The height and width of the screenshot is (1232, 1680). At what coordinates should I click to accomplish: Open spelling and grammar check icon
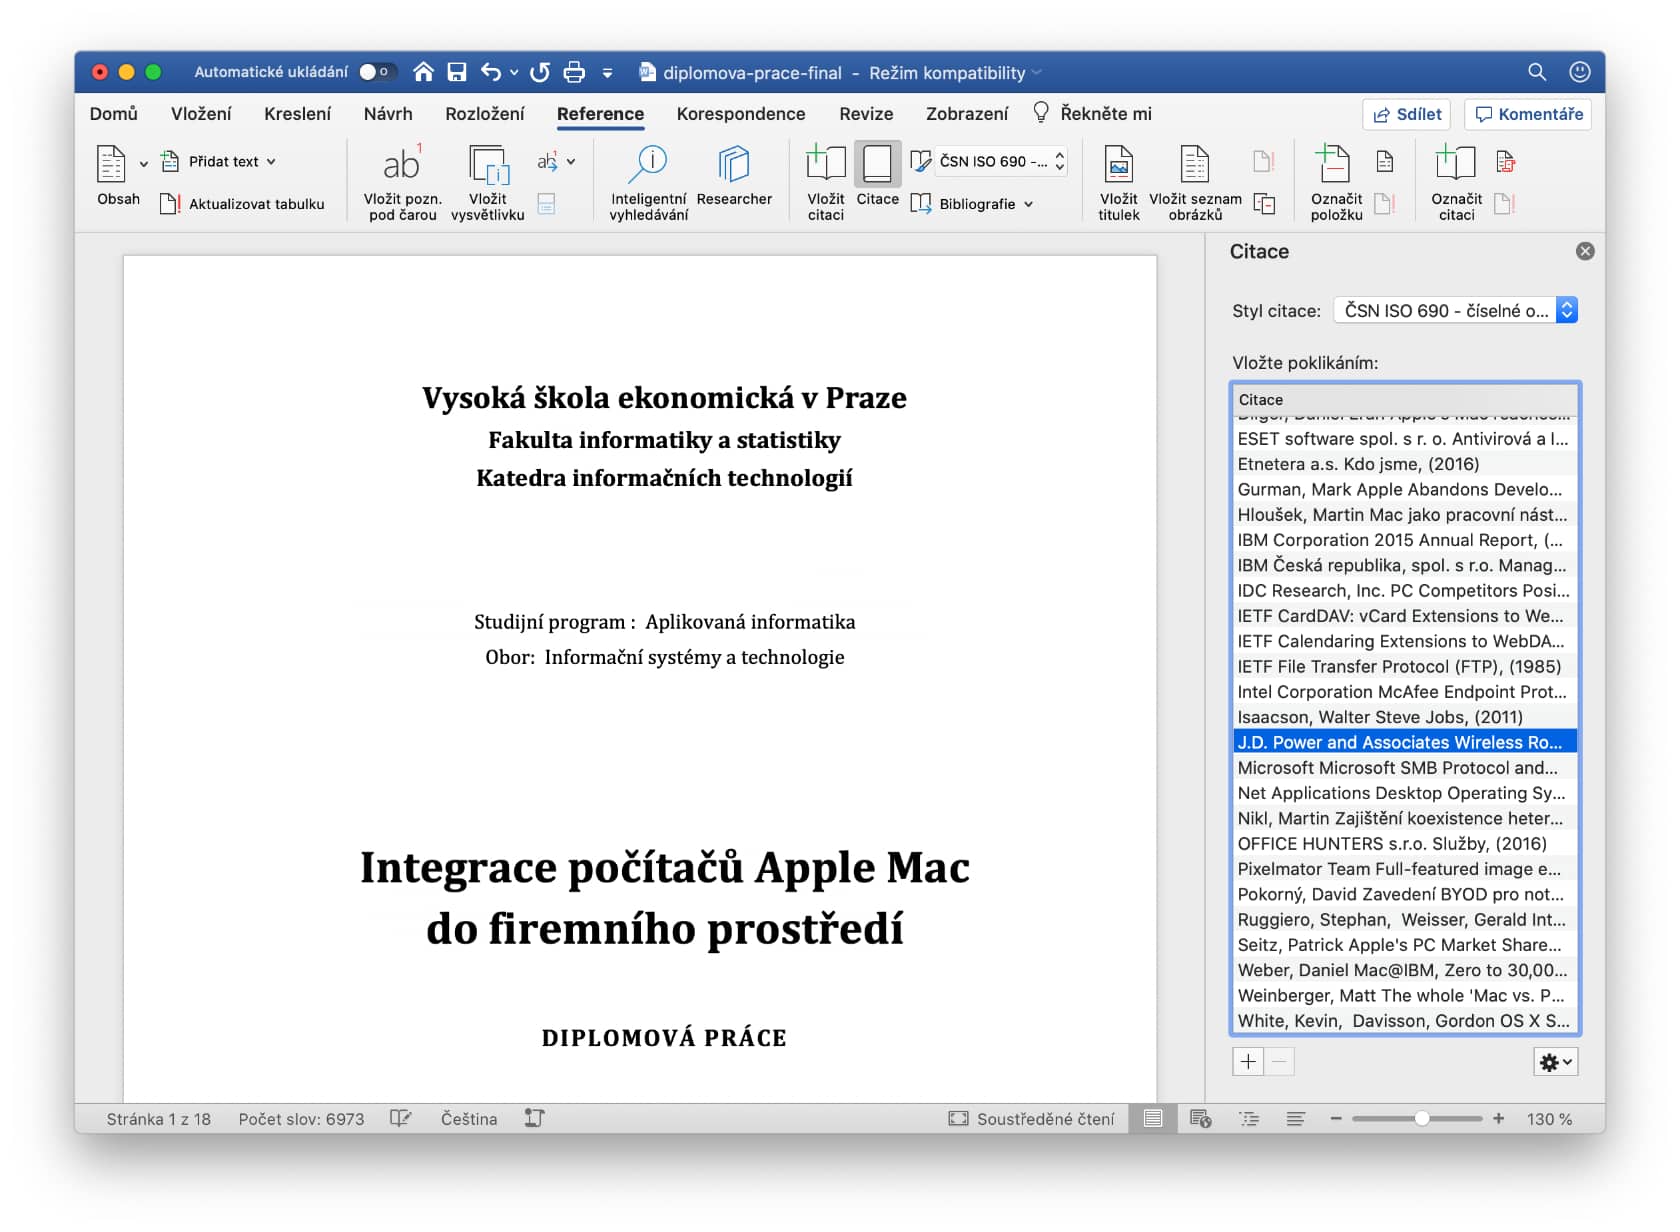coord(400,1119)
